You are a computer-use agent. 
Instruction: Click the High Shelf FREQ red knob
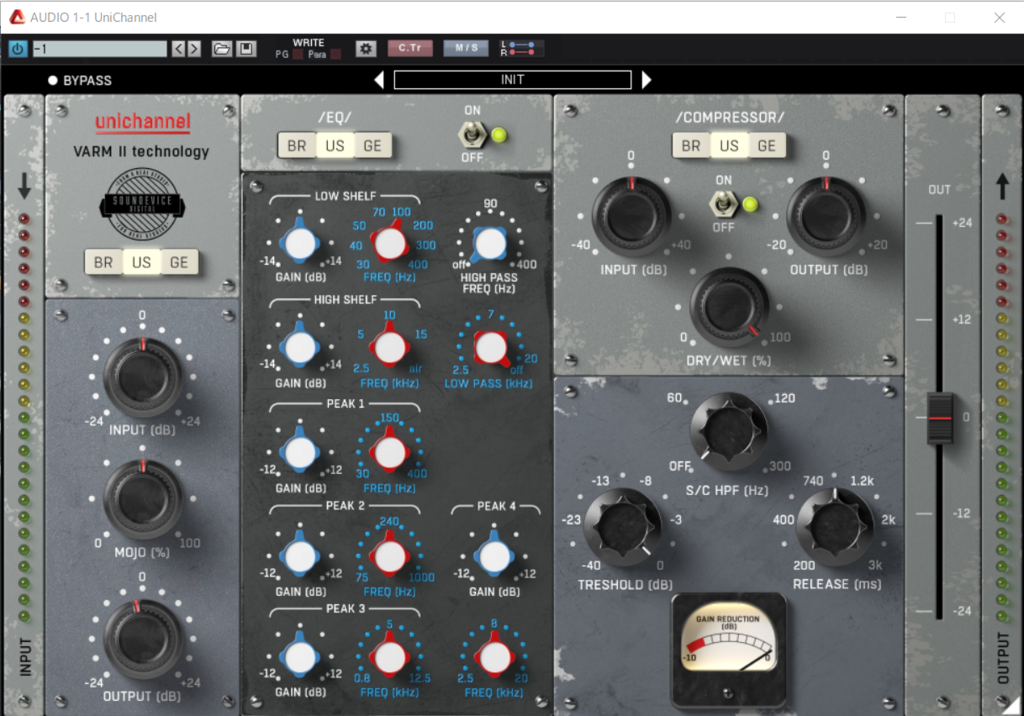(x=390, y=347)
